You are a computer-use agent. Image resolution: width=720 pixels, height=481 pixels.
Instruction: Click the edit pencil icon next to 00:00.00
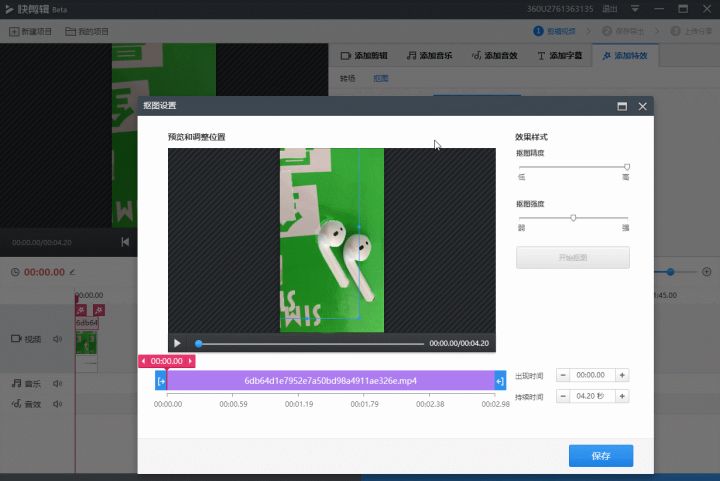(x=73, y=272)
